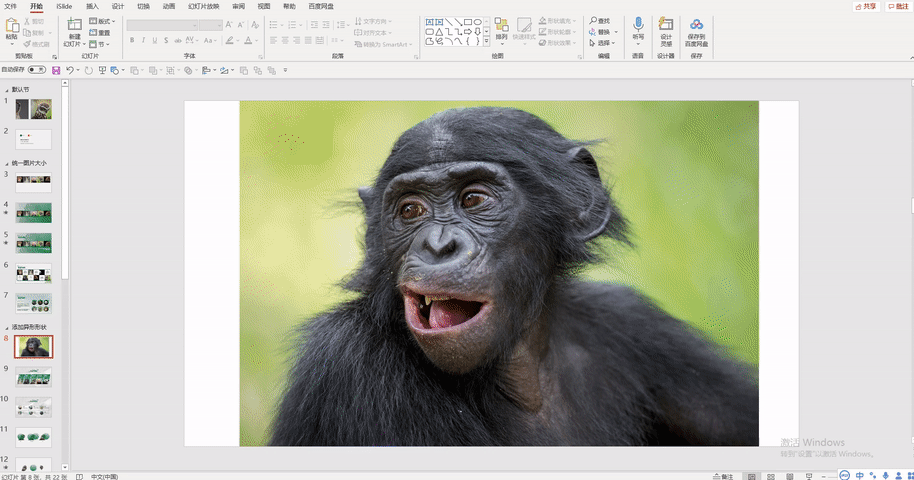Viewport: 914px width, 480px height.
Task: Click the Dictate (听写) microphone icon
Action: [x=638, y=24]
